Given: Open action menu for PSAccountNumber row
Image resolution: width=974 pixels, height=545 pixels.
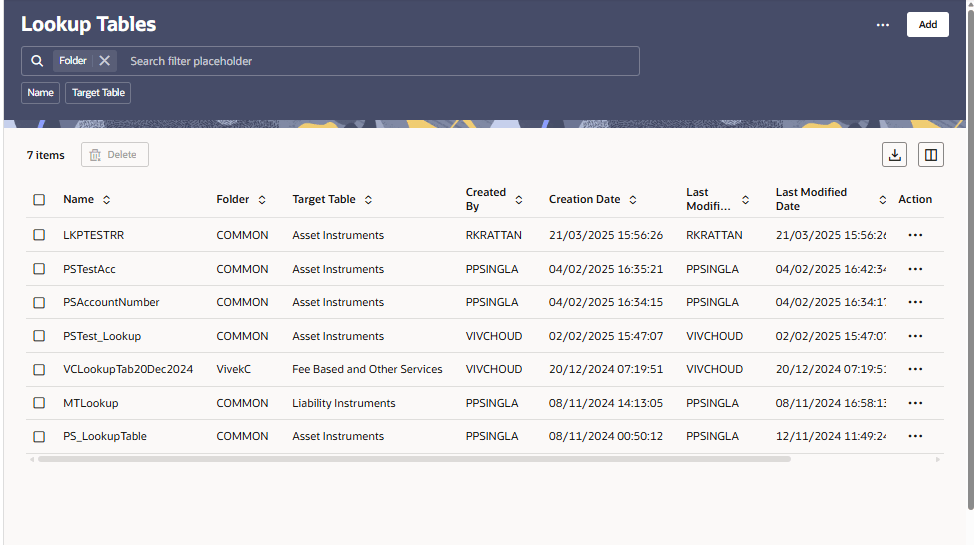Looking at the screenshot, I should [x=915, y=302].
